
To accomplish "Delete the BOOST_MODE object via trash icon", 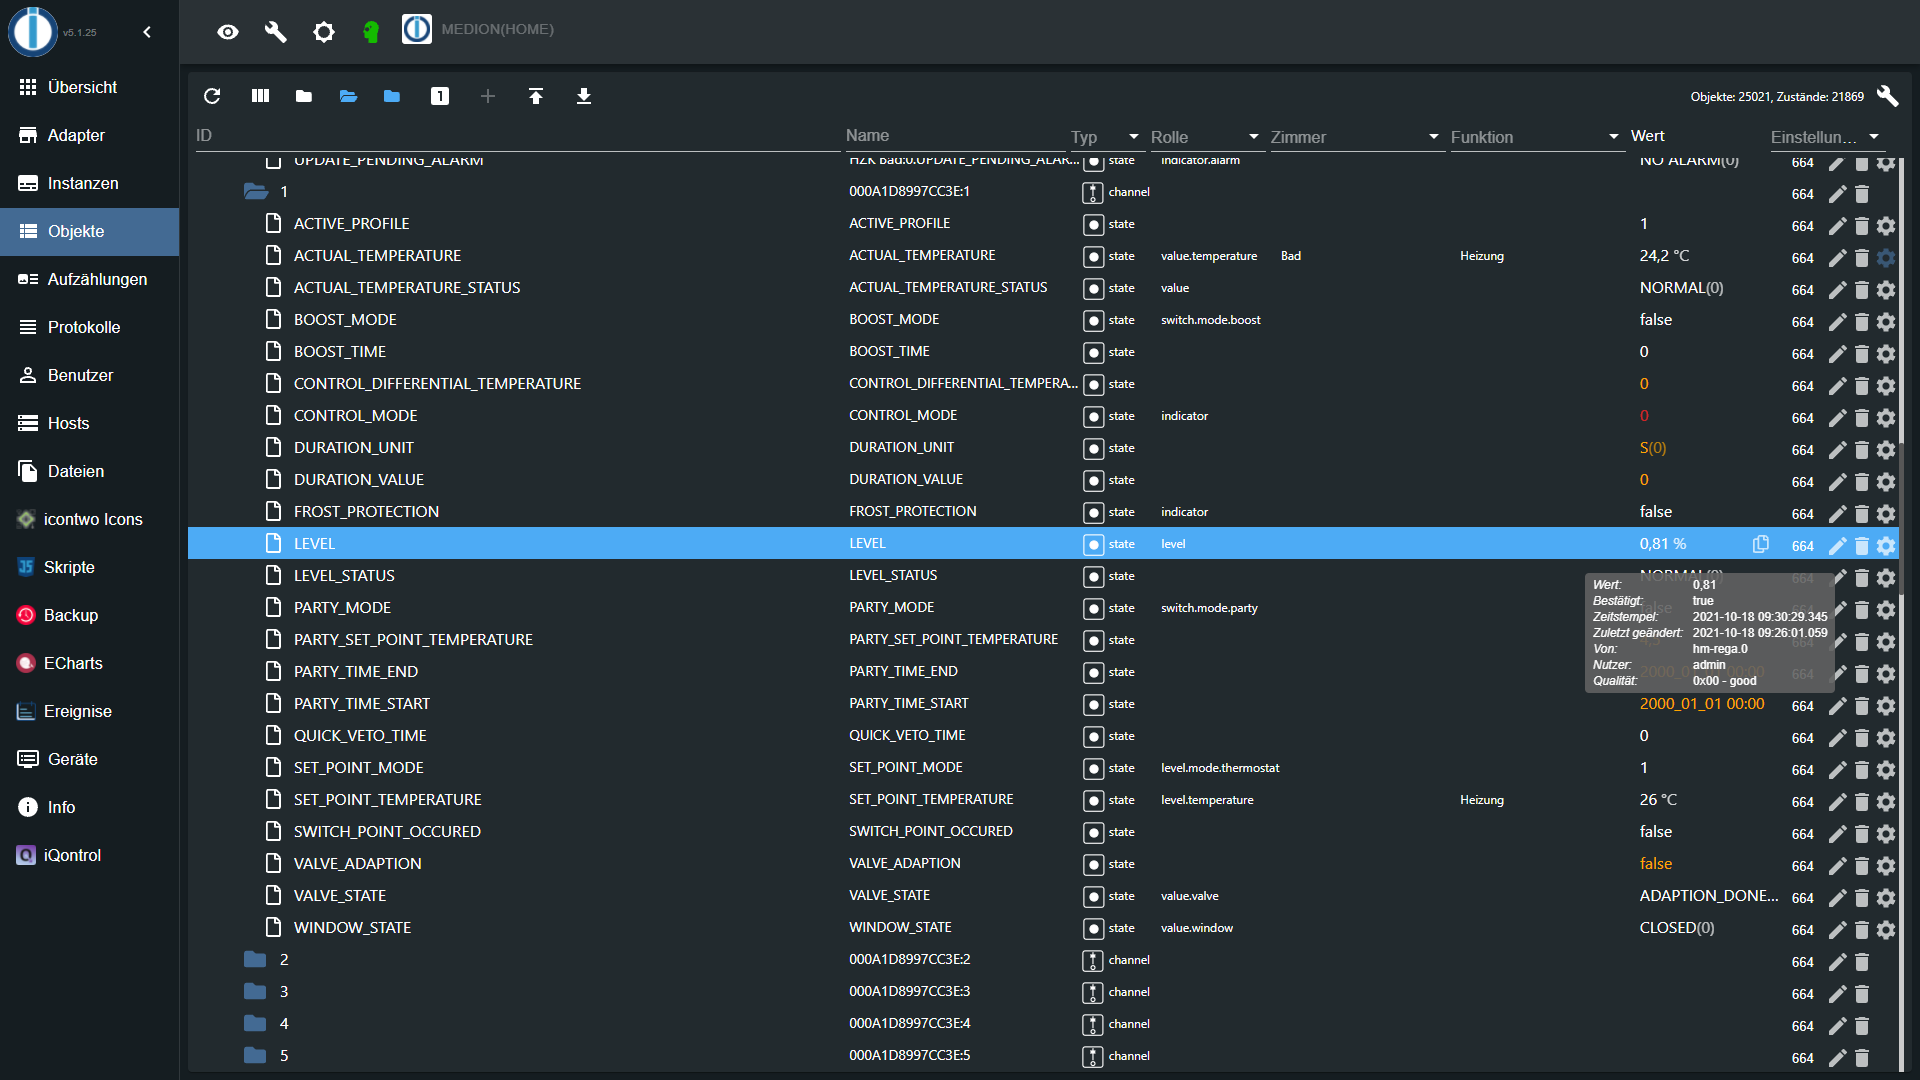I will [x=1862, y=322].
